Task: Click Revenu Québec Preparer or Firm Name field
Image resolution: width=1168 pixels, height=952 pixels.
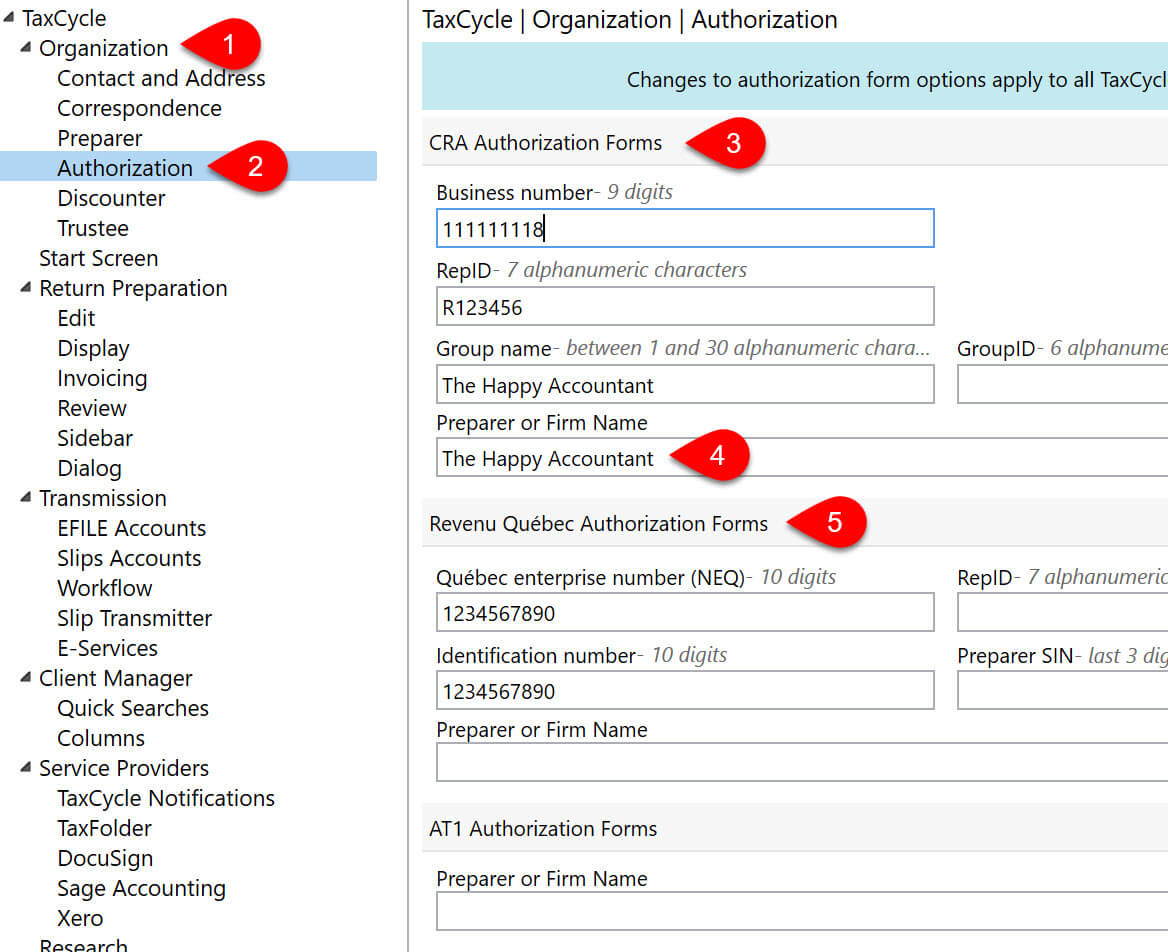Action: point(802,762)
